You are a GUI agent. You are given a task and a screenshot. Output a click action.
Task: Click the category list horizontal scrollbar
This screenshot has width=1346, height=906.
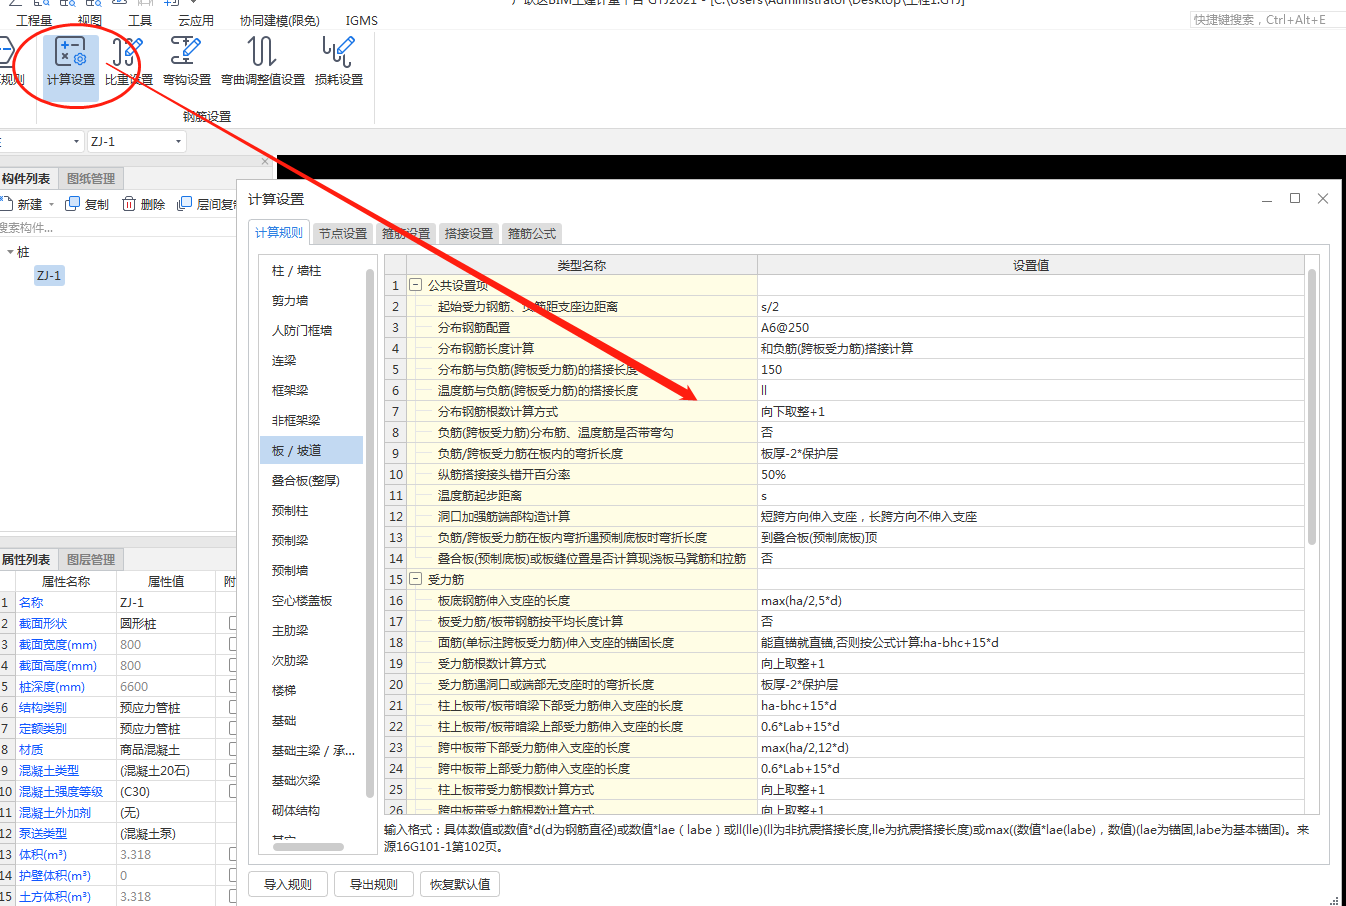(308, 846)
